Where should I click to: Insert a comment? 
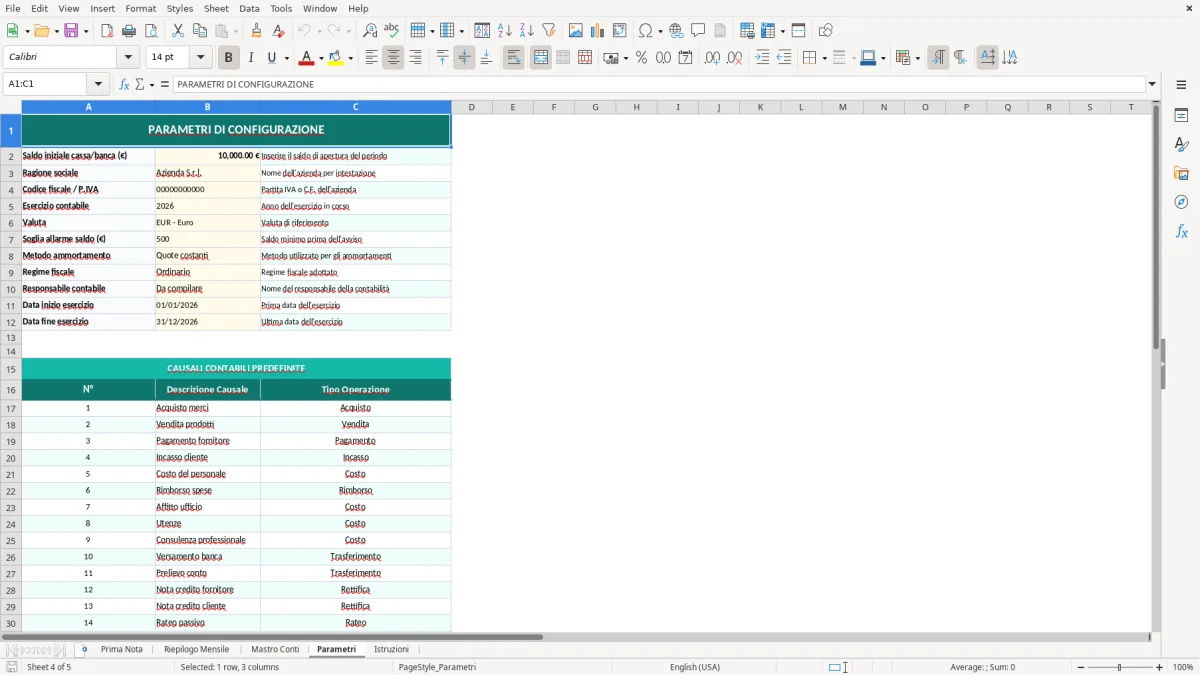click(x=698, y=31)
